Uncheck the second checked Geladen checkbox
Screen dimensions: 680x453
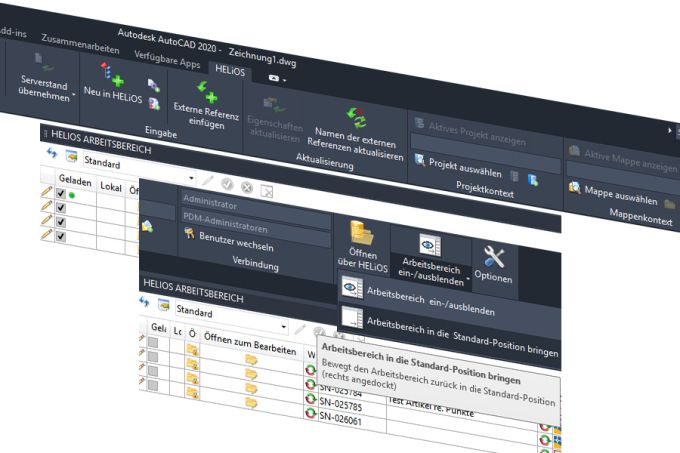pyautogui.click(x=61, y=208)
